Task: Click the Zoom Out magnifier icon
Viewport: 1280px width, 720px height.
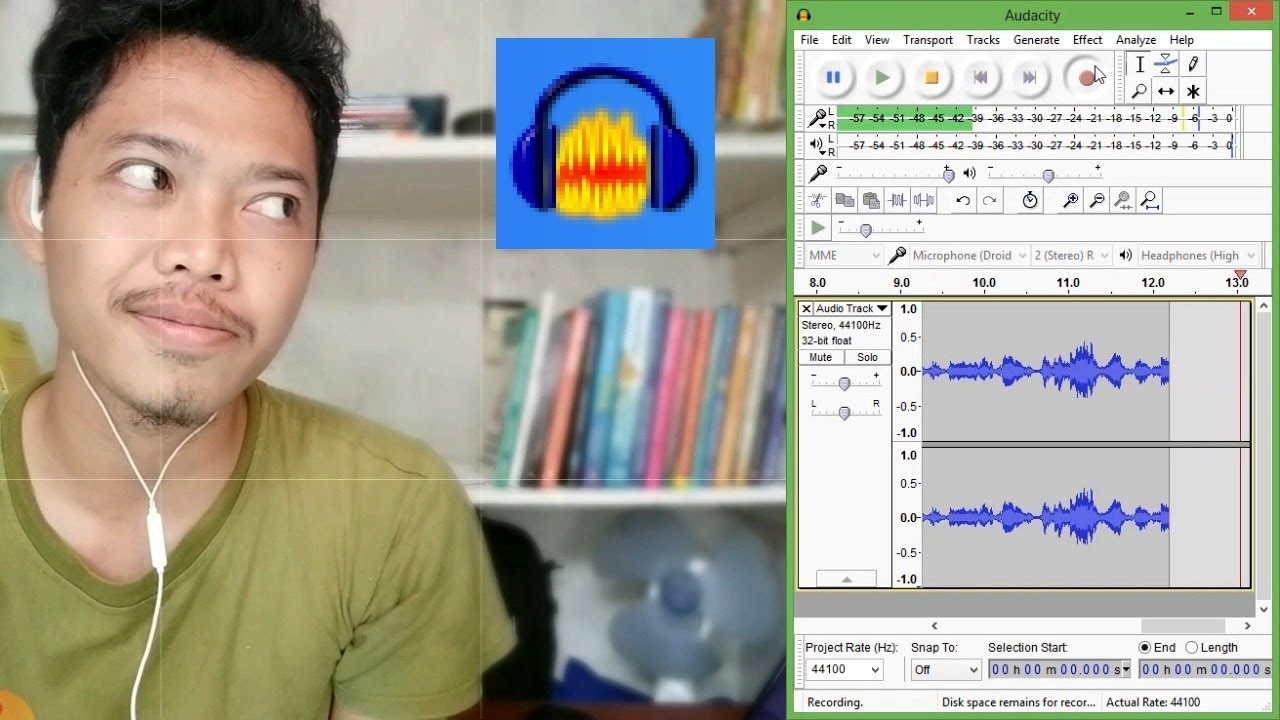Action: [x=1097, y=201]
